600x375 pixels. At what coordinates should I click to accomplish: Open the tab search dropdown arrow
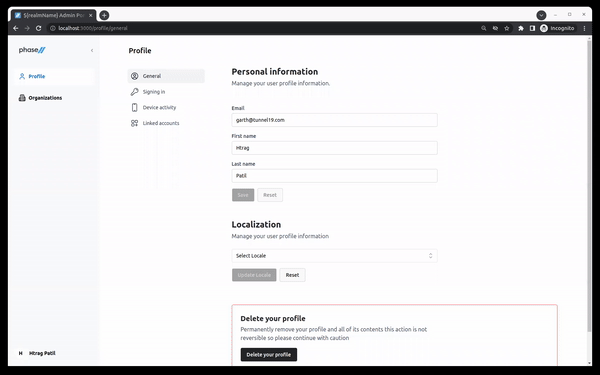[x=541, y=15]
